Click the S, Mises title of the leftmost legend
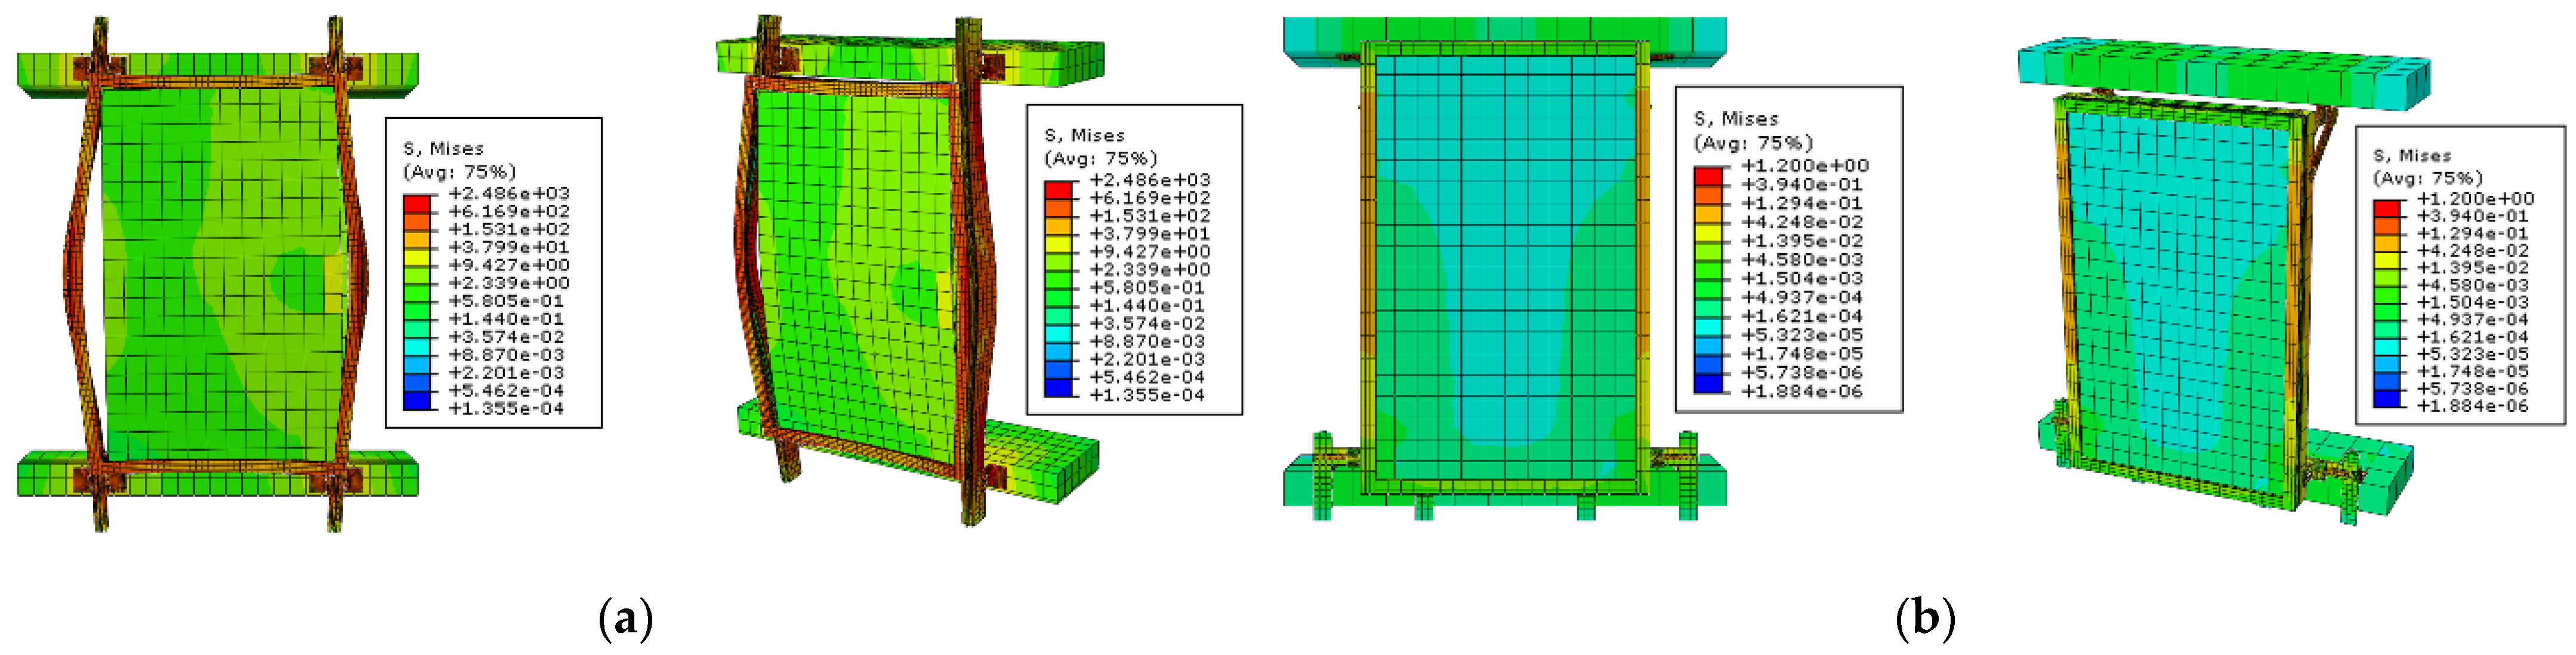This screenshot has width=2576, height=655. 443,148
